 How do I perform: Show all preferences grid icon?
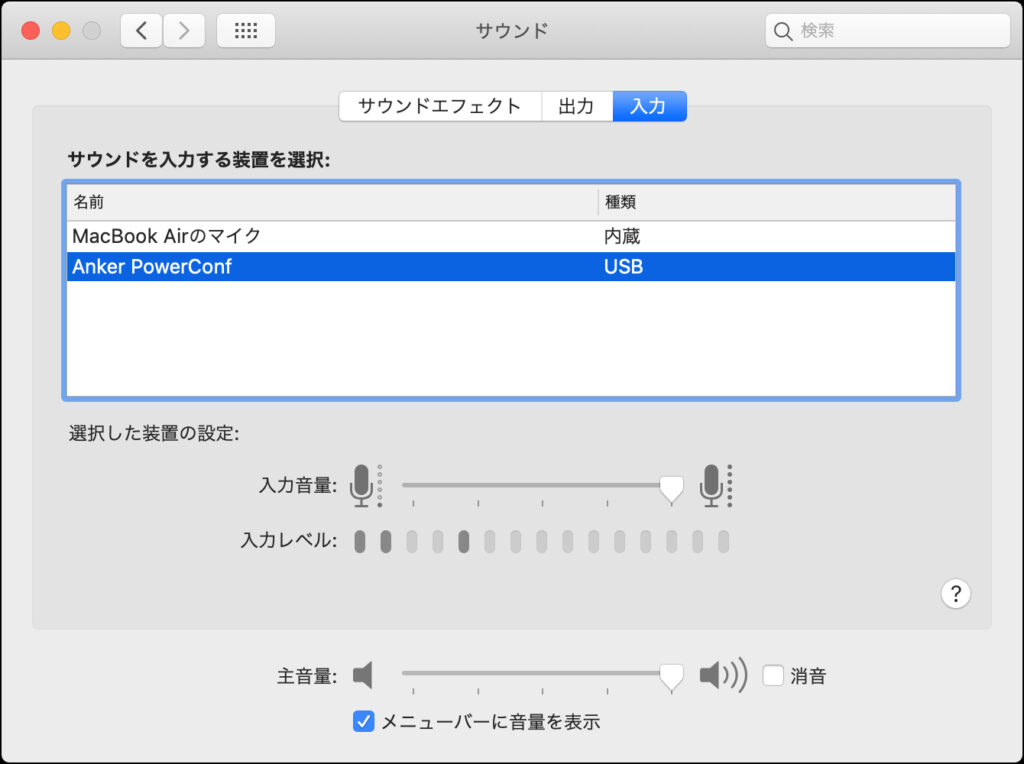pos(246,30)
